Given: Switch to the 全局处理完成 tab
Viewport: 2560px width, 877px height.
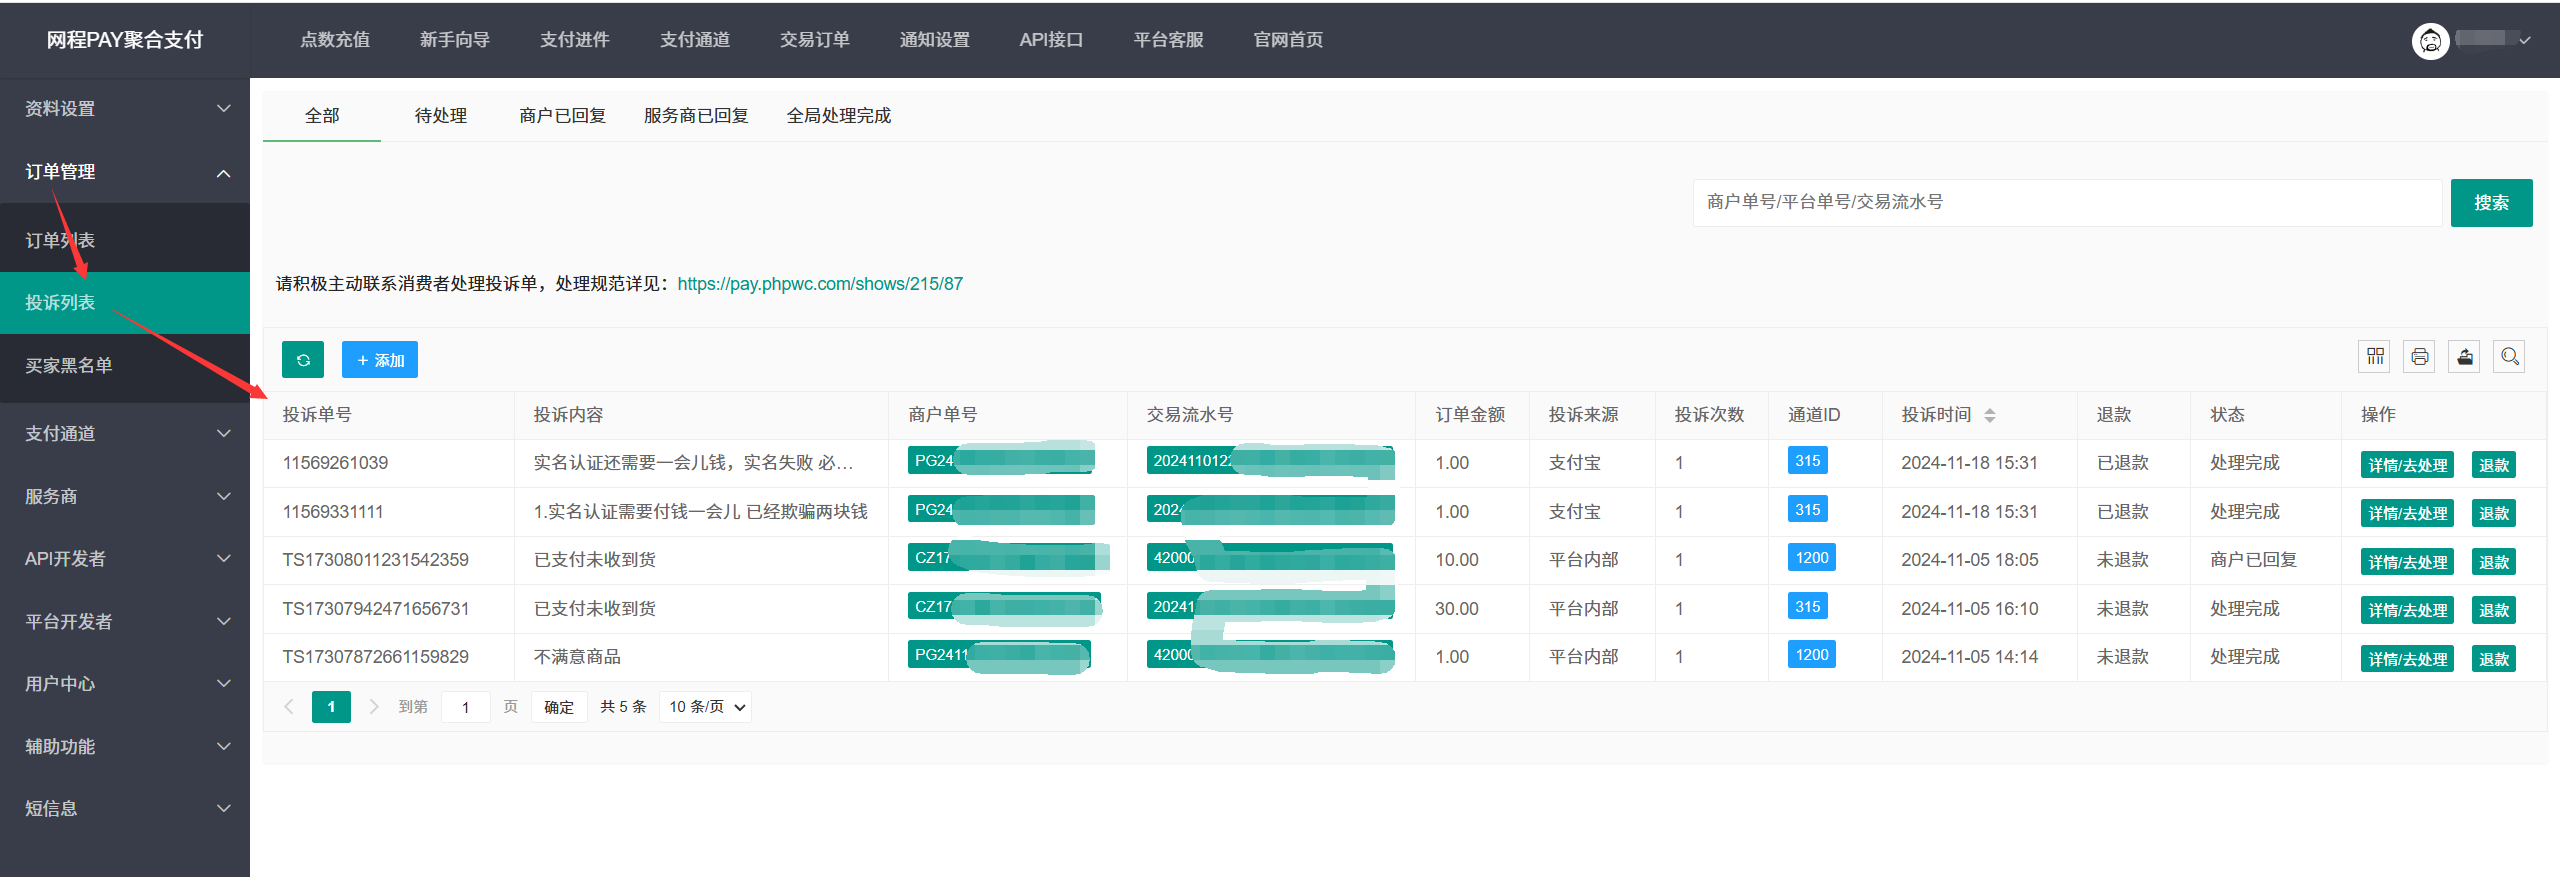Looking at the screenshot, I should coord(839,116).
